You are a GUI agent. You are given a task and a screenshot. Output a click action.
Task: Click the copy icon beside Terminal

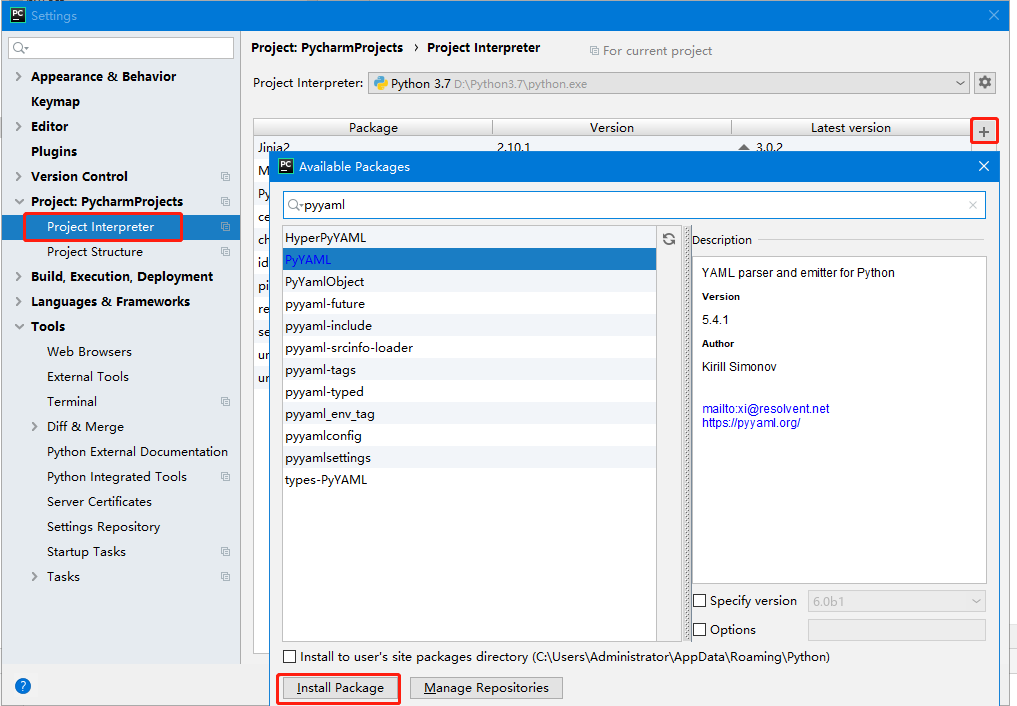point(225,401)
